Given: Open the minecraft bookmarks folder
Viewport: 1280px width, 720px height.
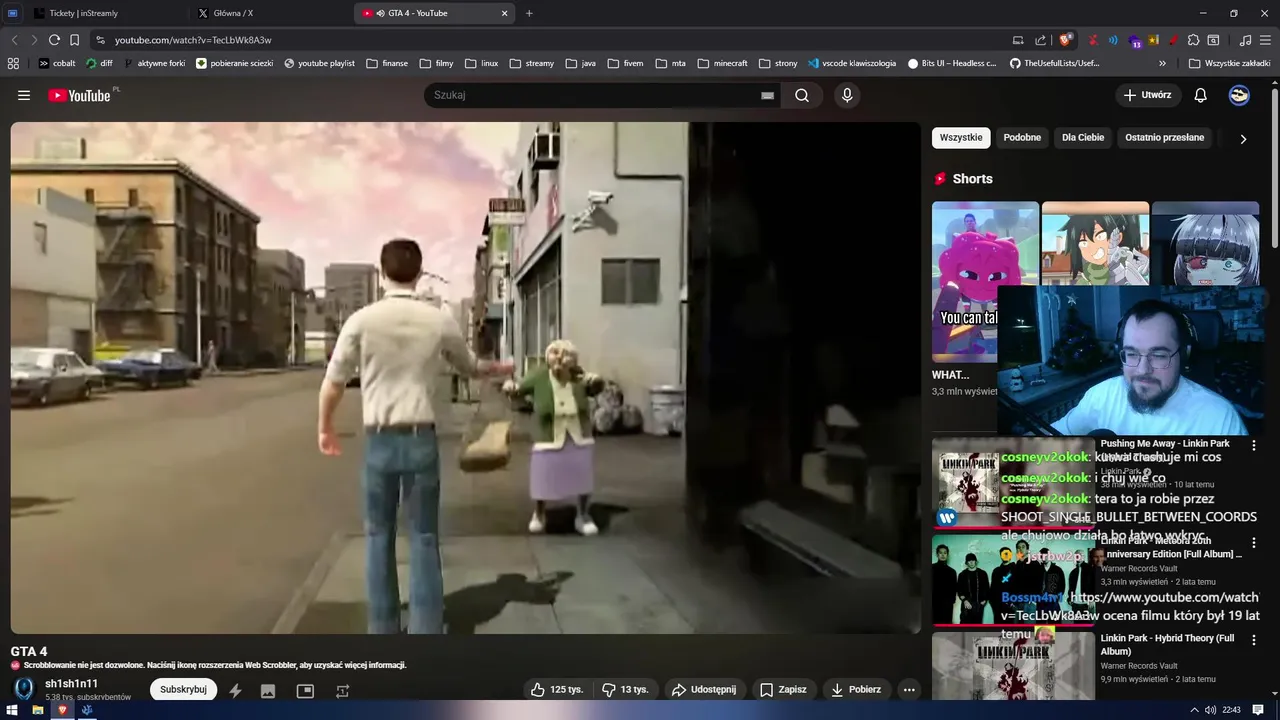Looking at the screenshot, I should coord(722,63).
